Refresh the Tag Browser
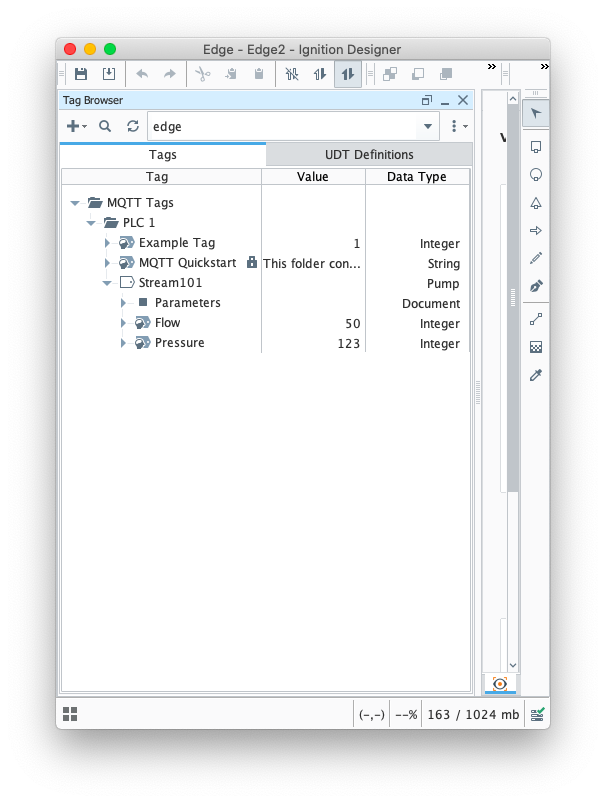This screenshot has height=803, width=606. pos(133,126)
